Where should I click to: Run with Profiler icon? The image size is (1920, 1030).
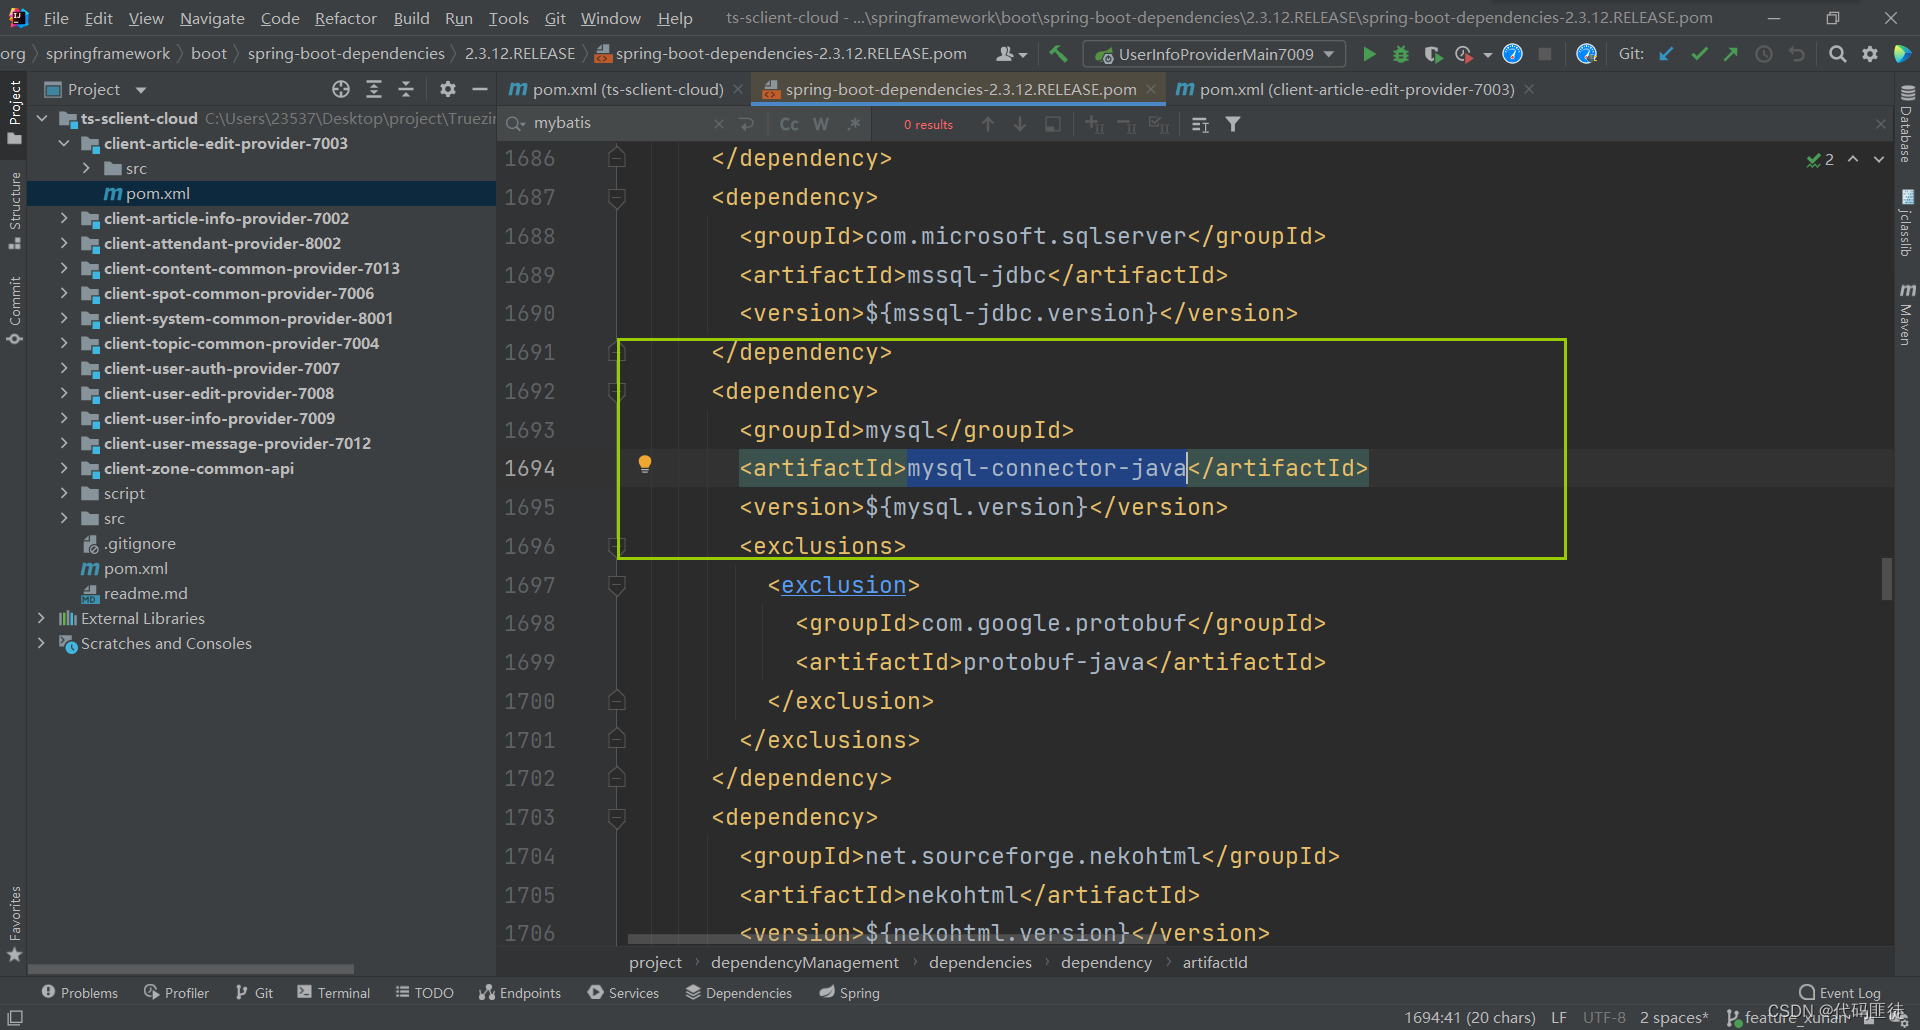click(1465, 54)
